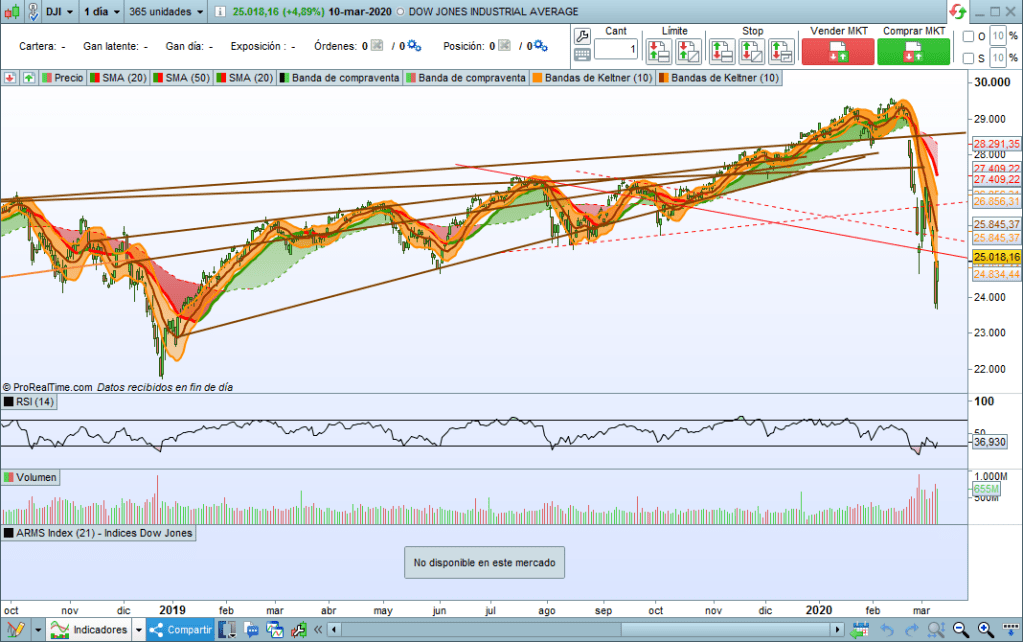Image resolution: width=1023 pixels, height=642 pixels.
Task: Toggle the Precio indicator label
Action: [62, 78]
